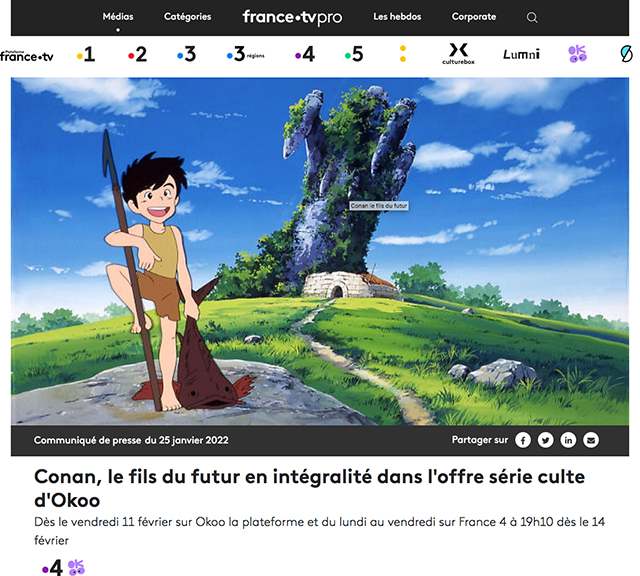Click the Conan hero image
Screen dimensions: 640x576
point(320,251)
